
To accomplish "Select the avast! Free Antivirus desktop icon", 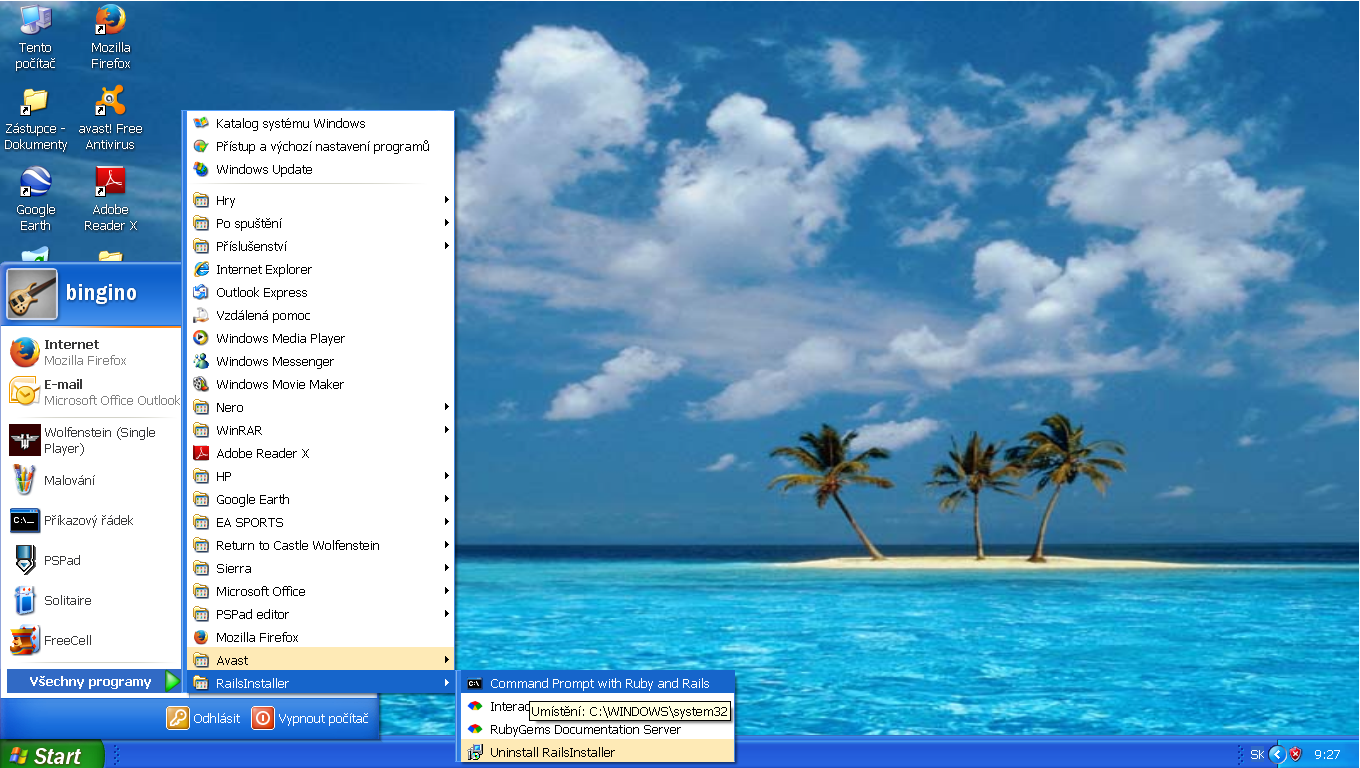I will (x=110, y=119).
